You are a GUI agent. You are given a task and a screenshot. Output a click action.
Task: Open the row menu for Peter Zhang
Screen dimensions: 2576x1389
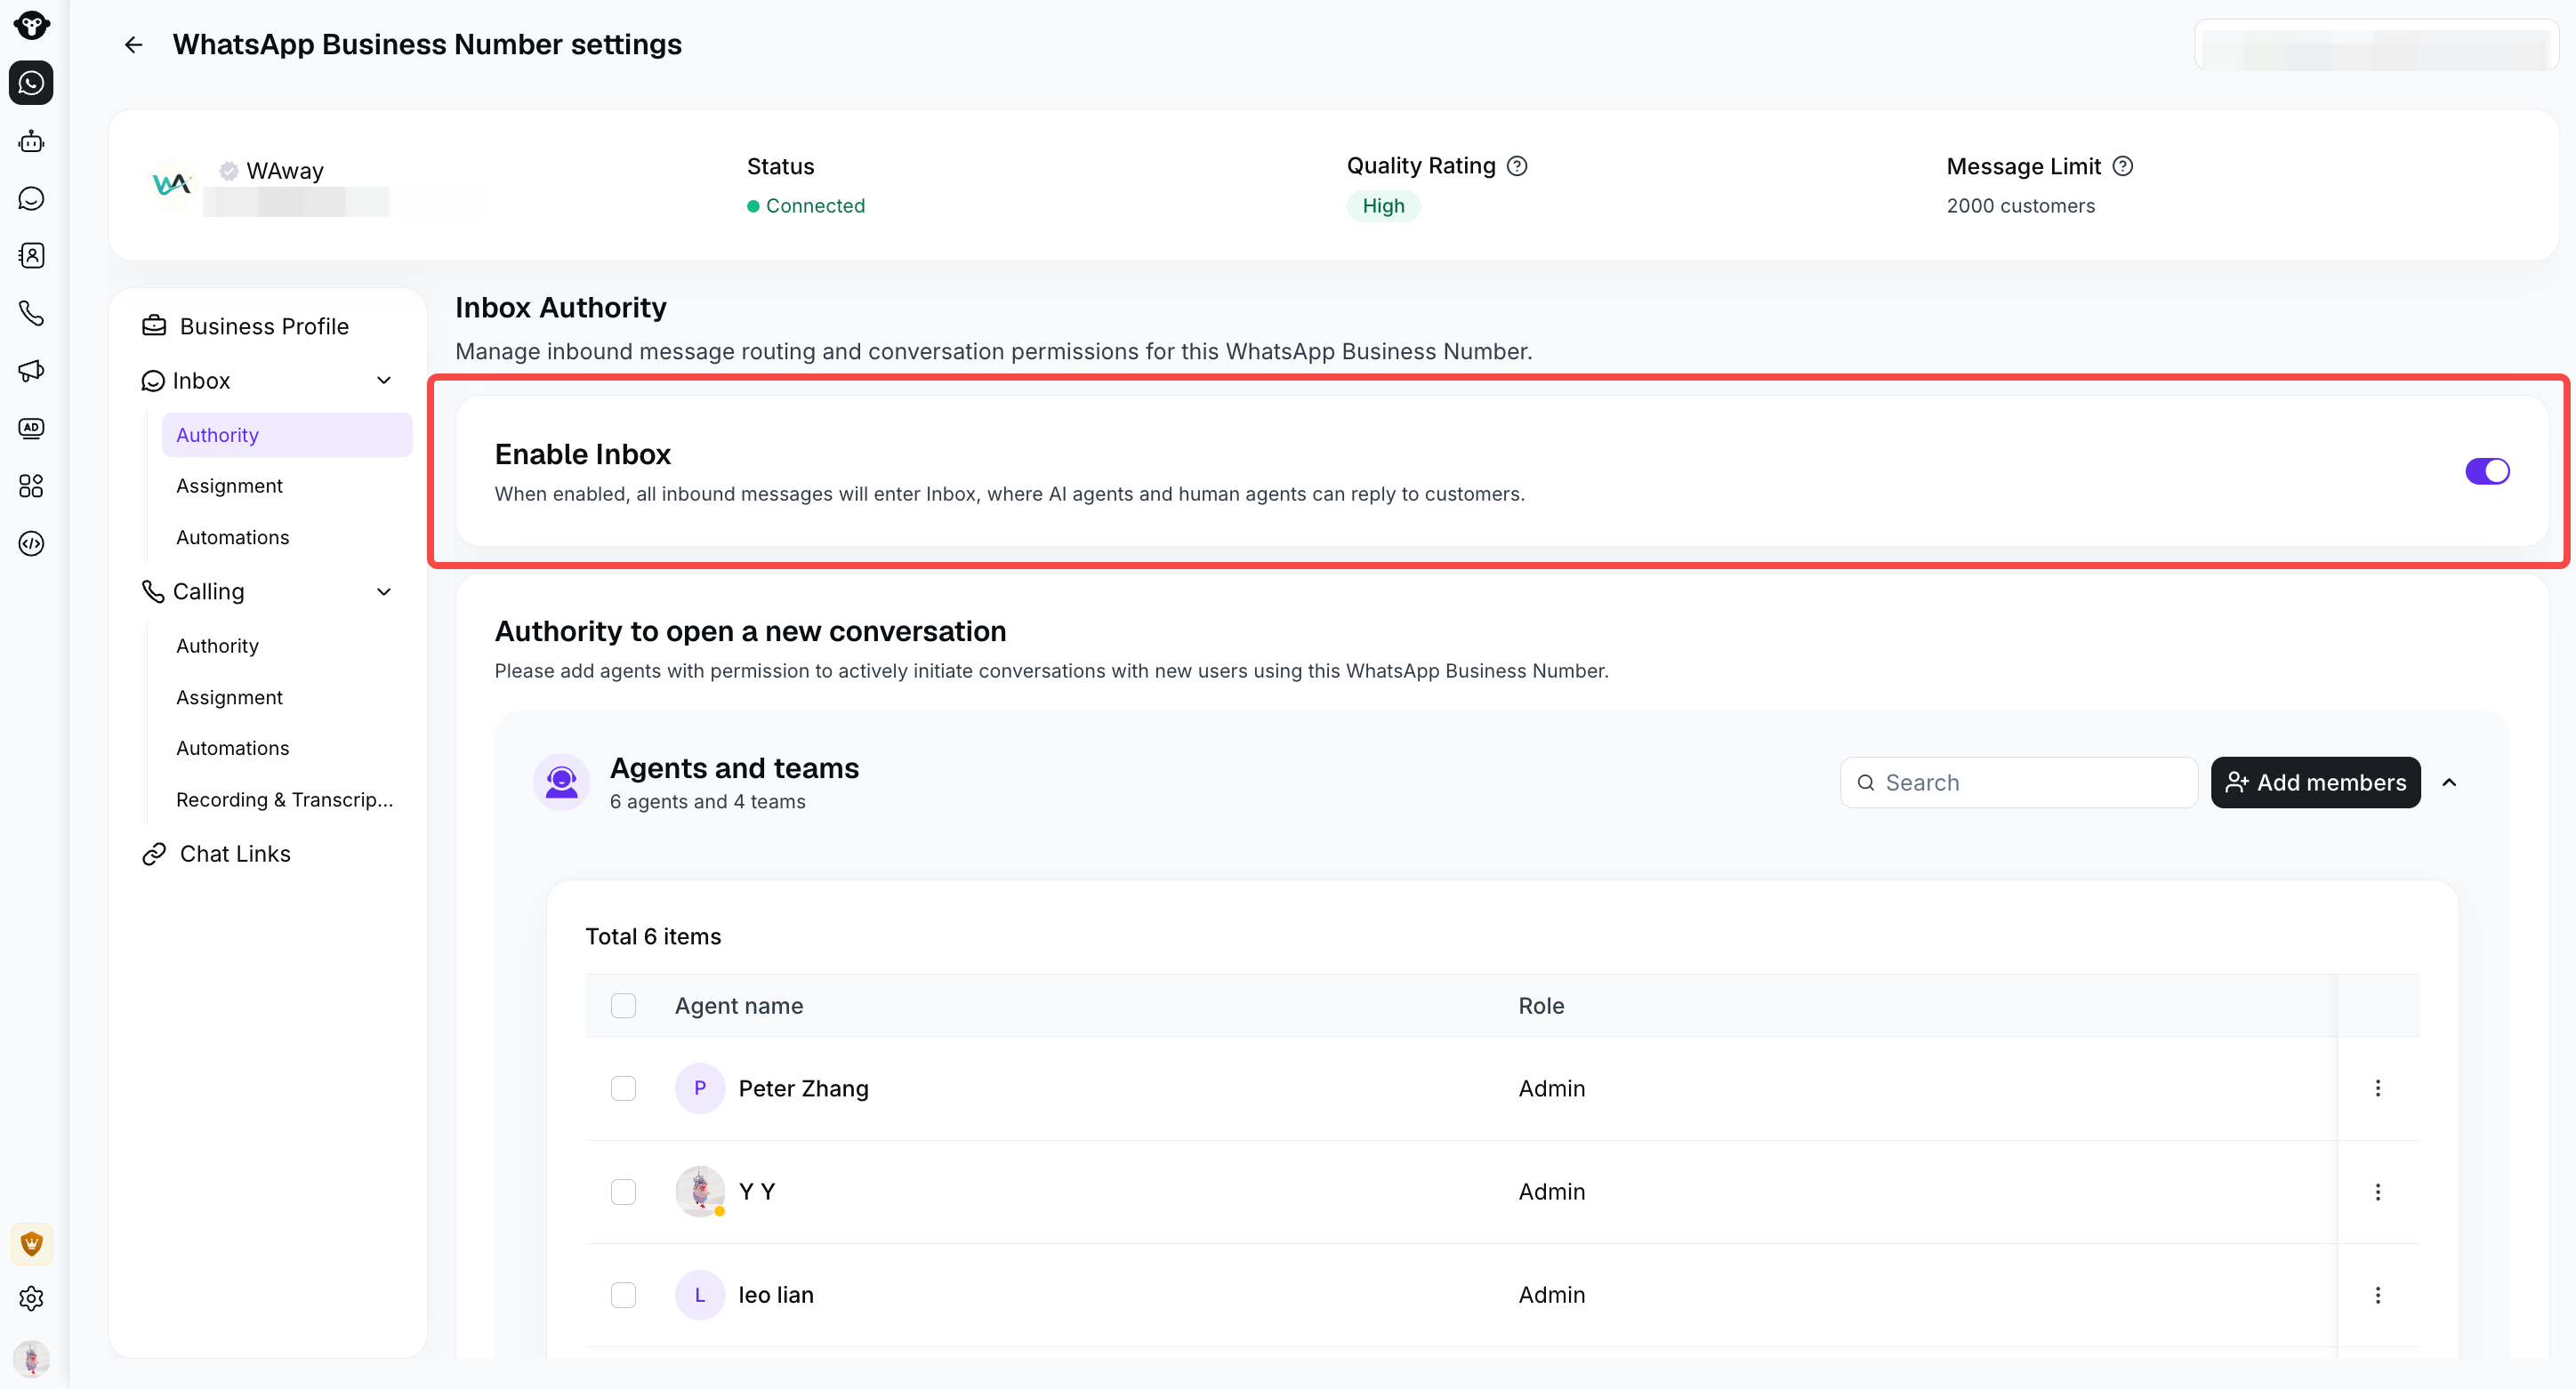(x=2378, y=1088)
